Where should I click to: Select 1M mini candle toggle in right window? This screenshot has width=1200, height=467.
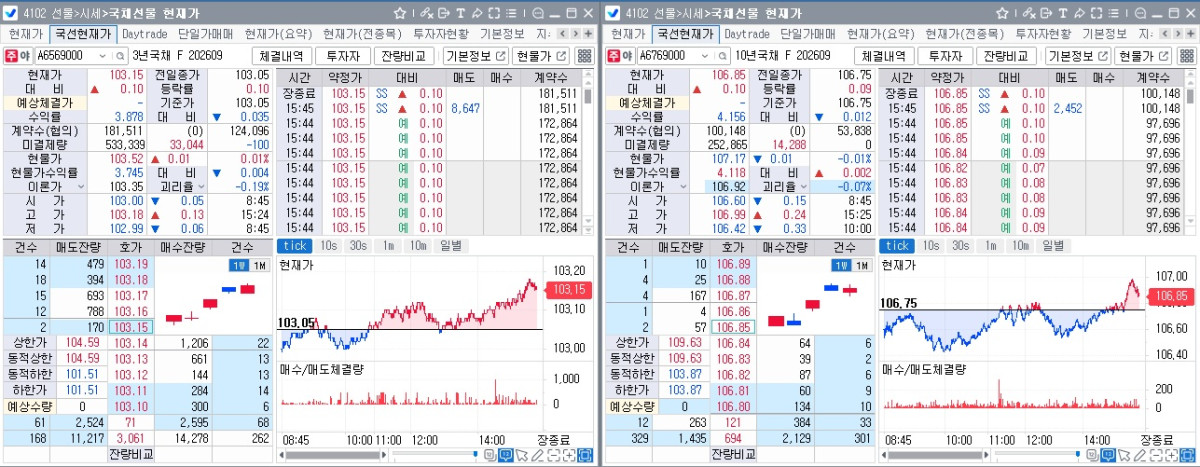[x=862, y=265]
